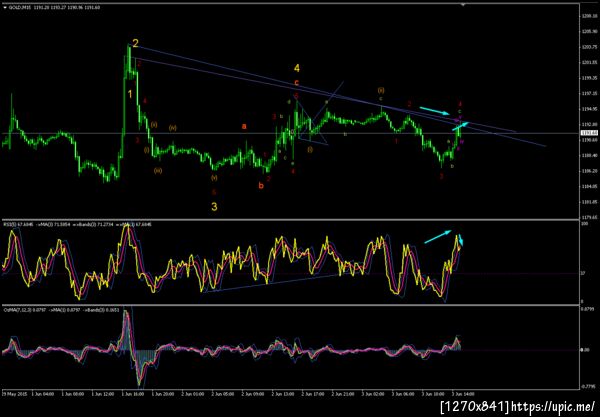Image resolution: width=600 pixels, height=417 pixels.
Task: Click the '3 Jun 14:00' time axis label
Action: coord(463,394)
